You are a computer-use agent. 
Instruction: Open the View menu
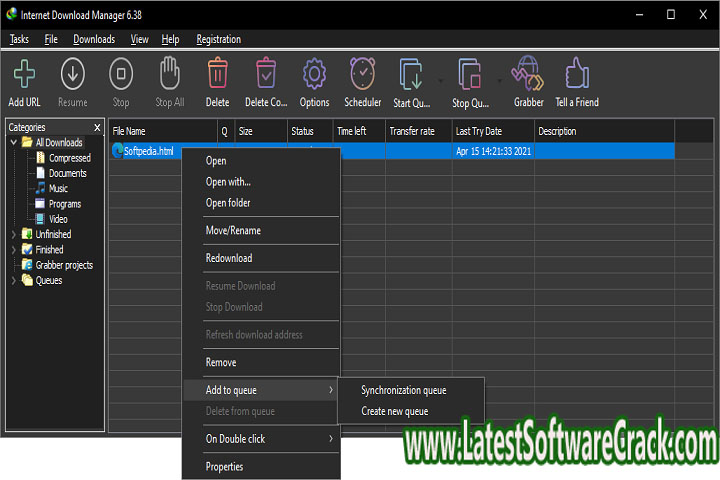140,39
